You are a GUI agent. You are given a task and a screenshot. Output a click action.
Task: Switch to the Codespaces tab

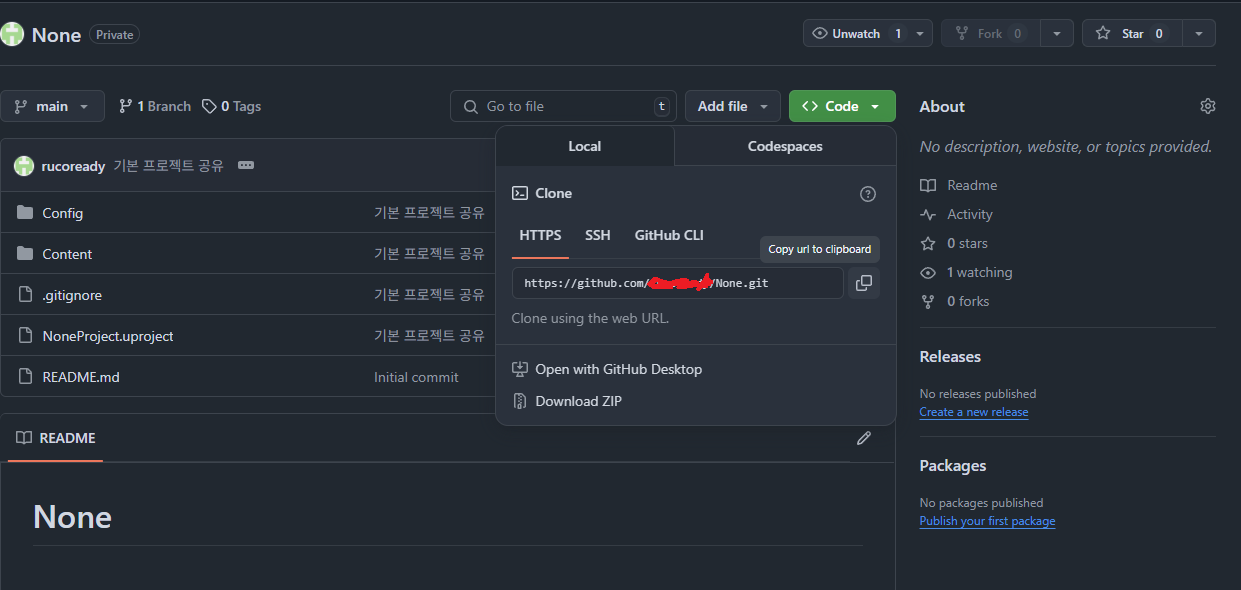785,146
